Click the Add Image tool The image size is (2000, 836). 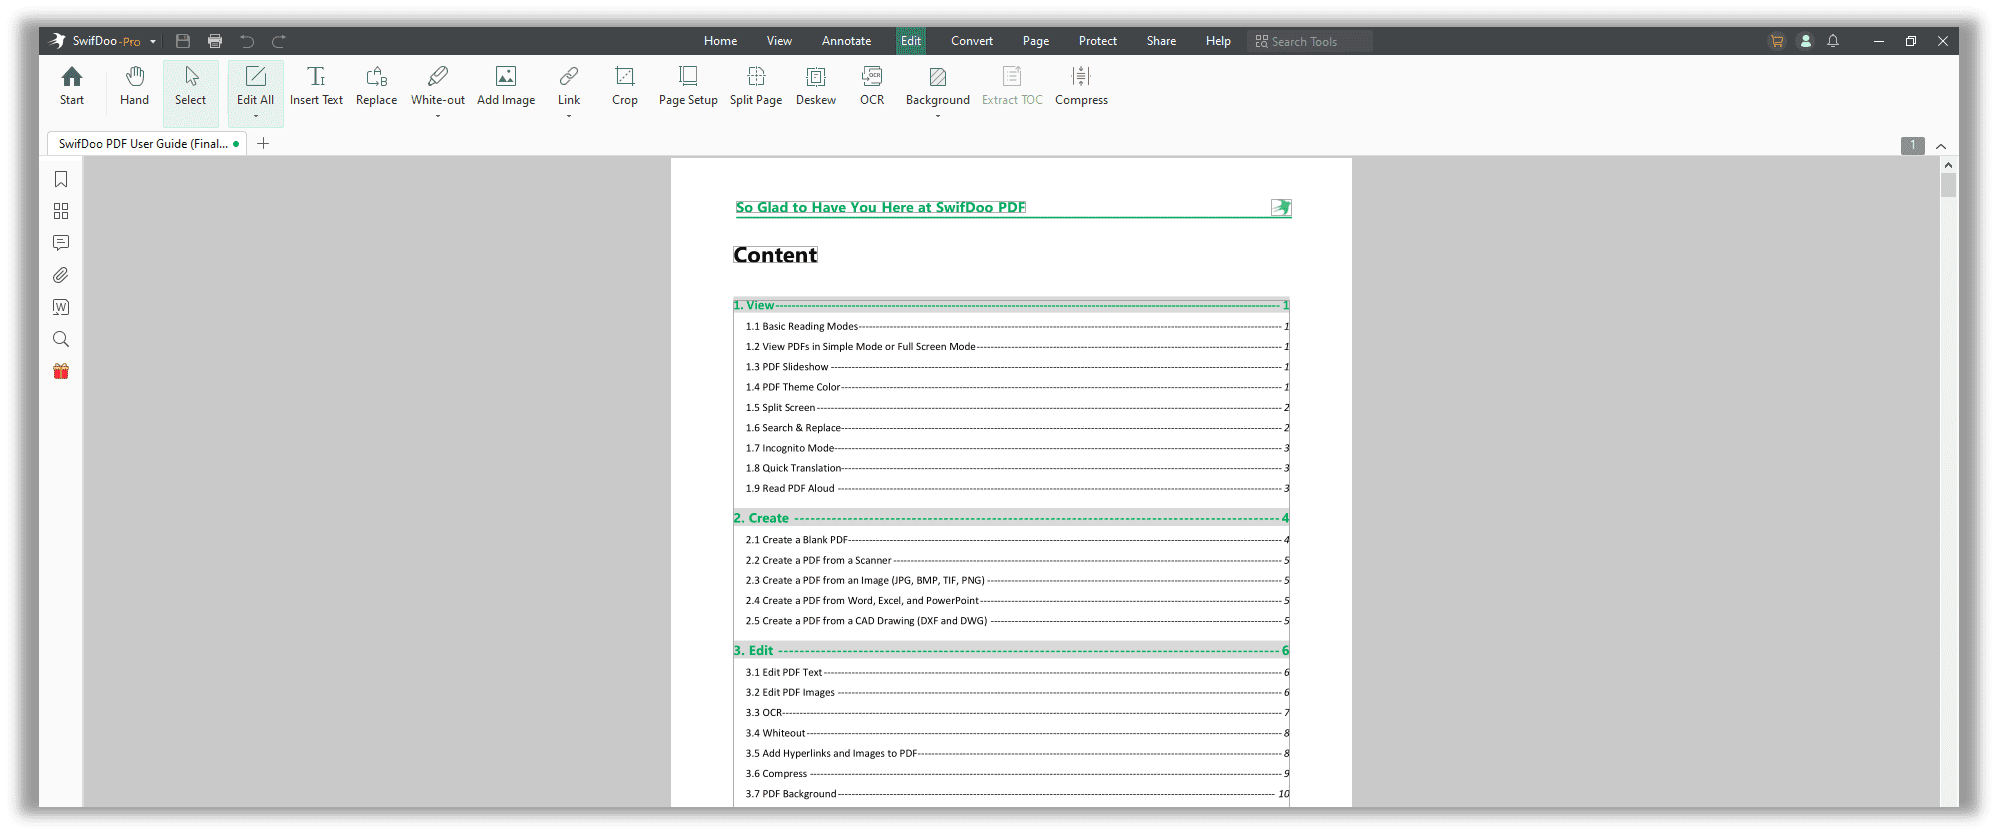pos(506,86)
